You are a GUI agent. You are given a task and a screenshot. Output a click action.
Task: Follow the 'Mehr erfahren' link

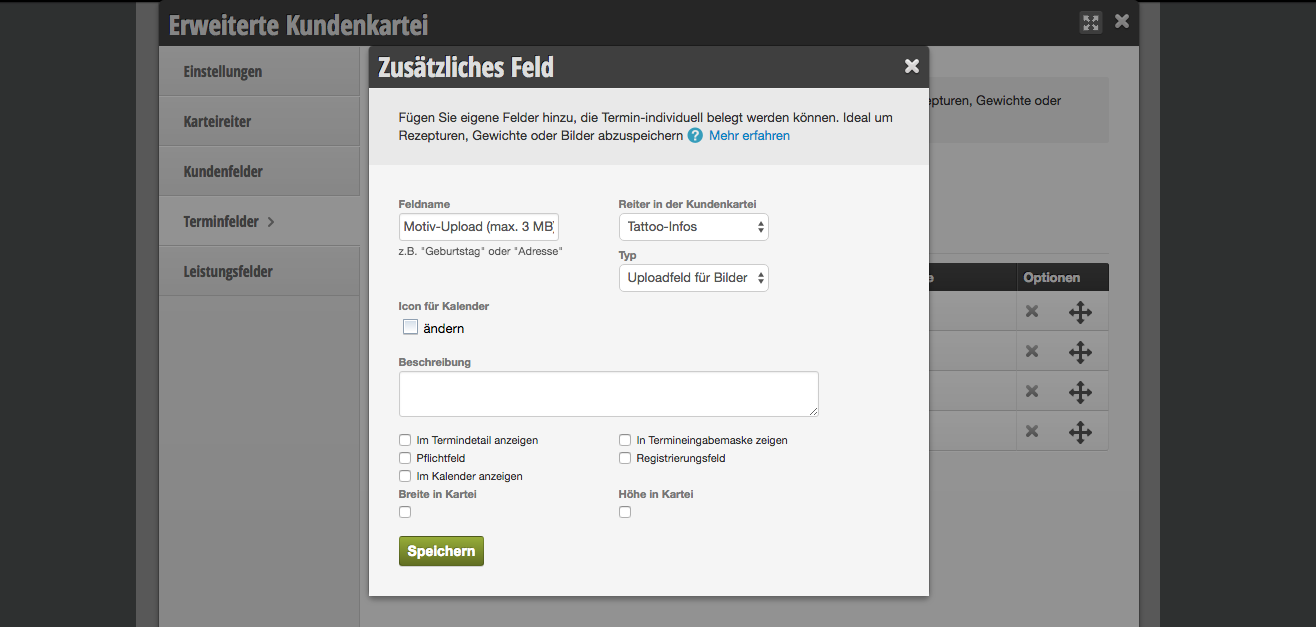(x=749, y=136)
